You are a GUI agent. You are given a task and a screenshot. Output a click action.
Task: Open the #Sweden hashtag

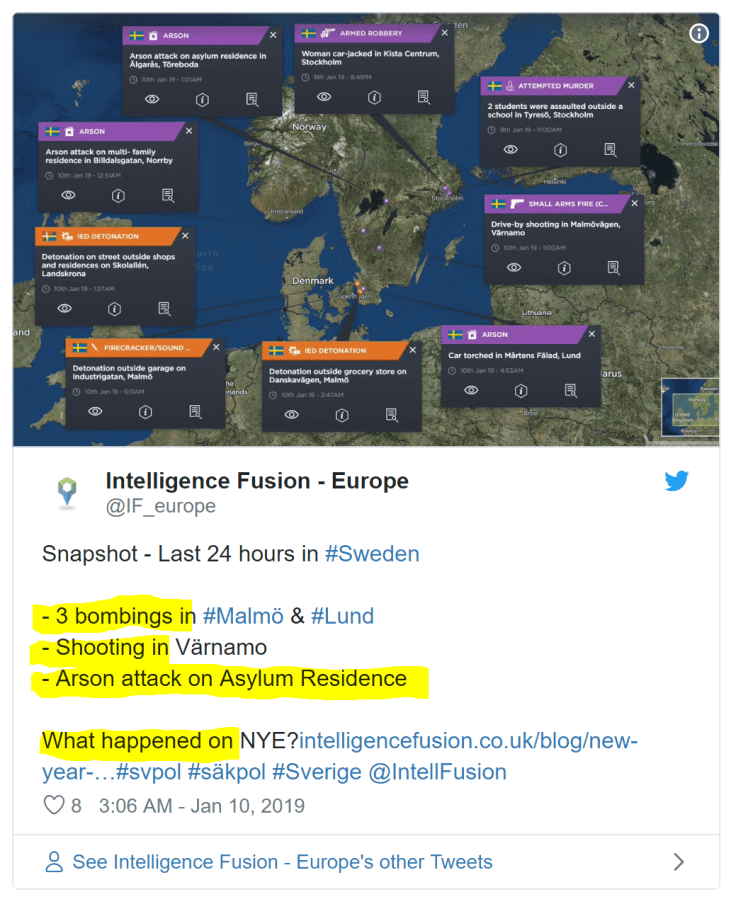tap(372, 554)
